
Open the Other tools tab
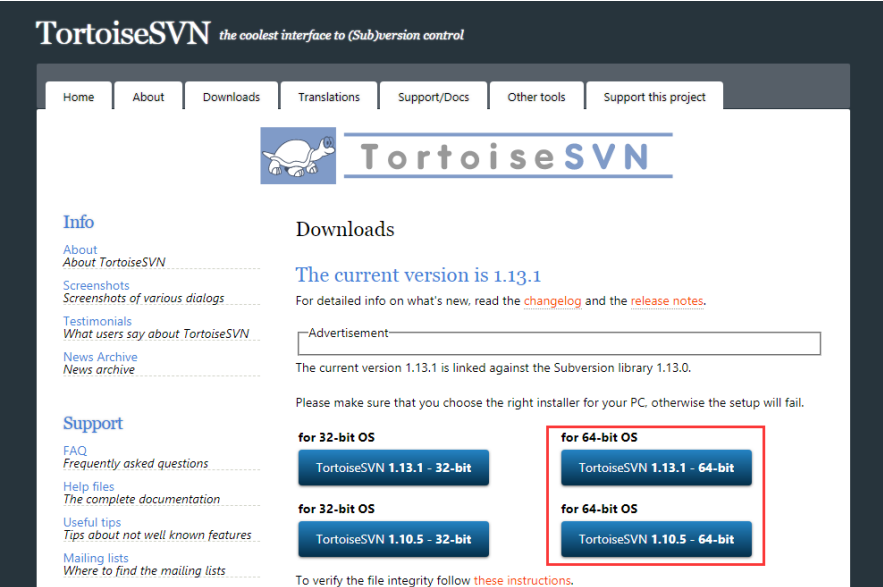pyautogui.click(x=536, y=97)
